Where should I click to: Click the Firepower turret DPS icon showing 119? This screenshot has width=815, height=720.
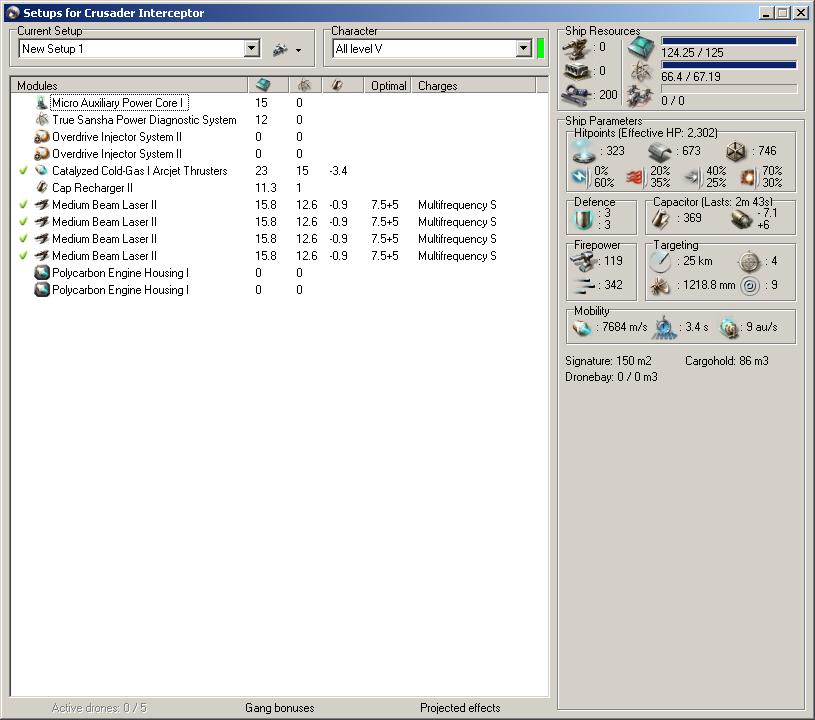(583, 261)
